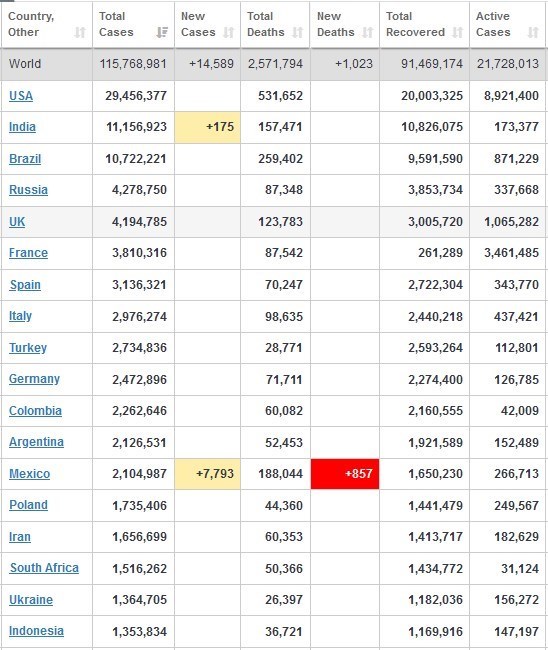Open the India country page
The image size is (548, 650).
tap(22, 127)
